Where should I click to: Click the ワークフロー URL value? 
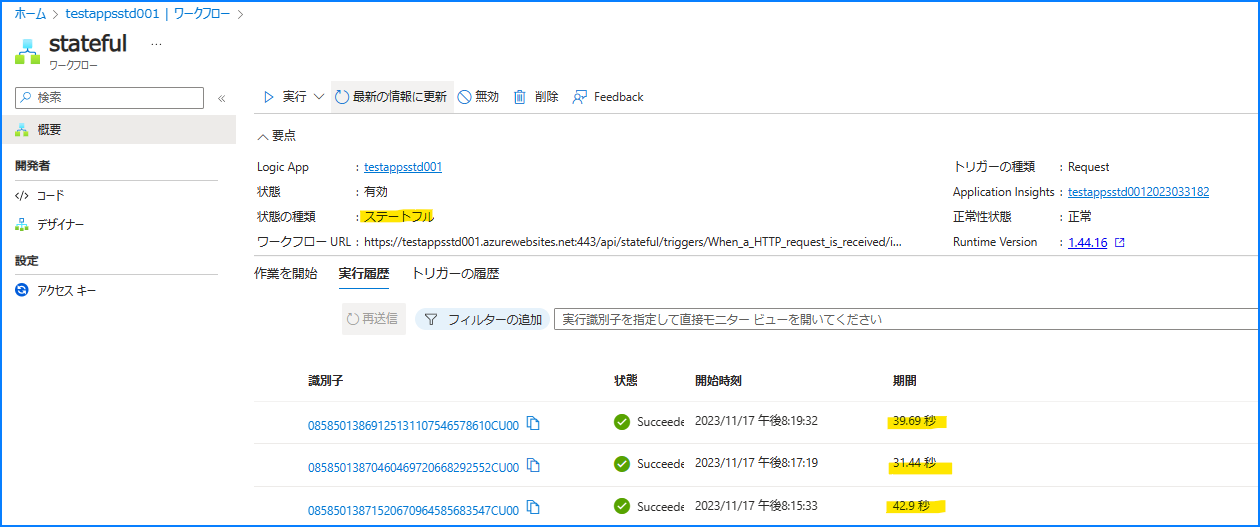(633, 242)
